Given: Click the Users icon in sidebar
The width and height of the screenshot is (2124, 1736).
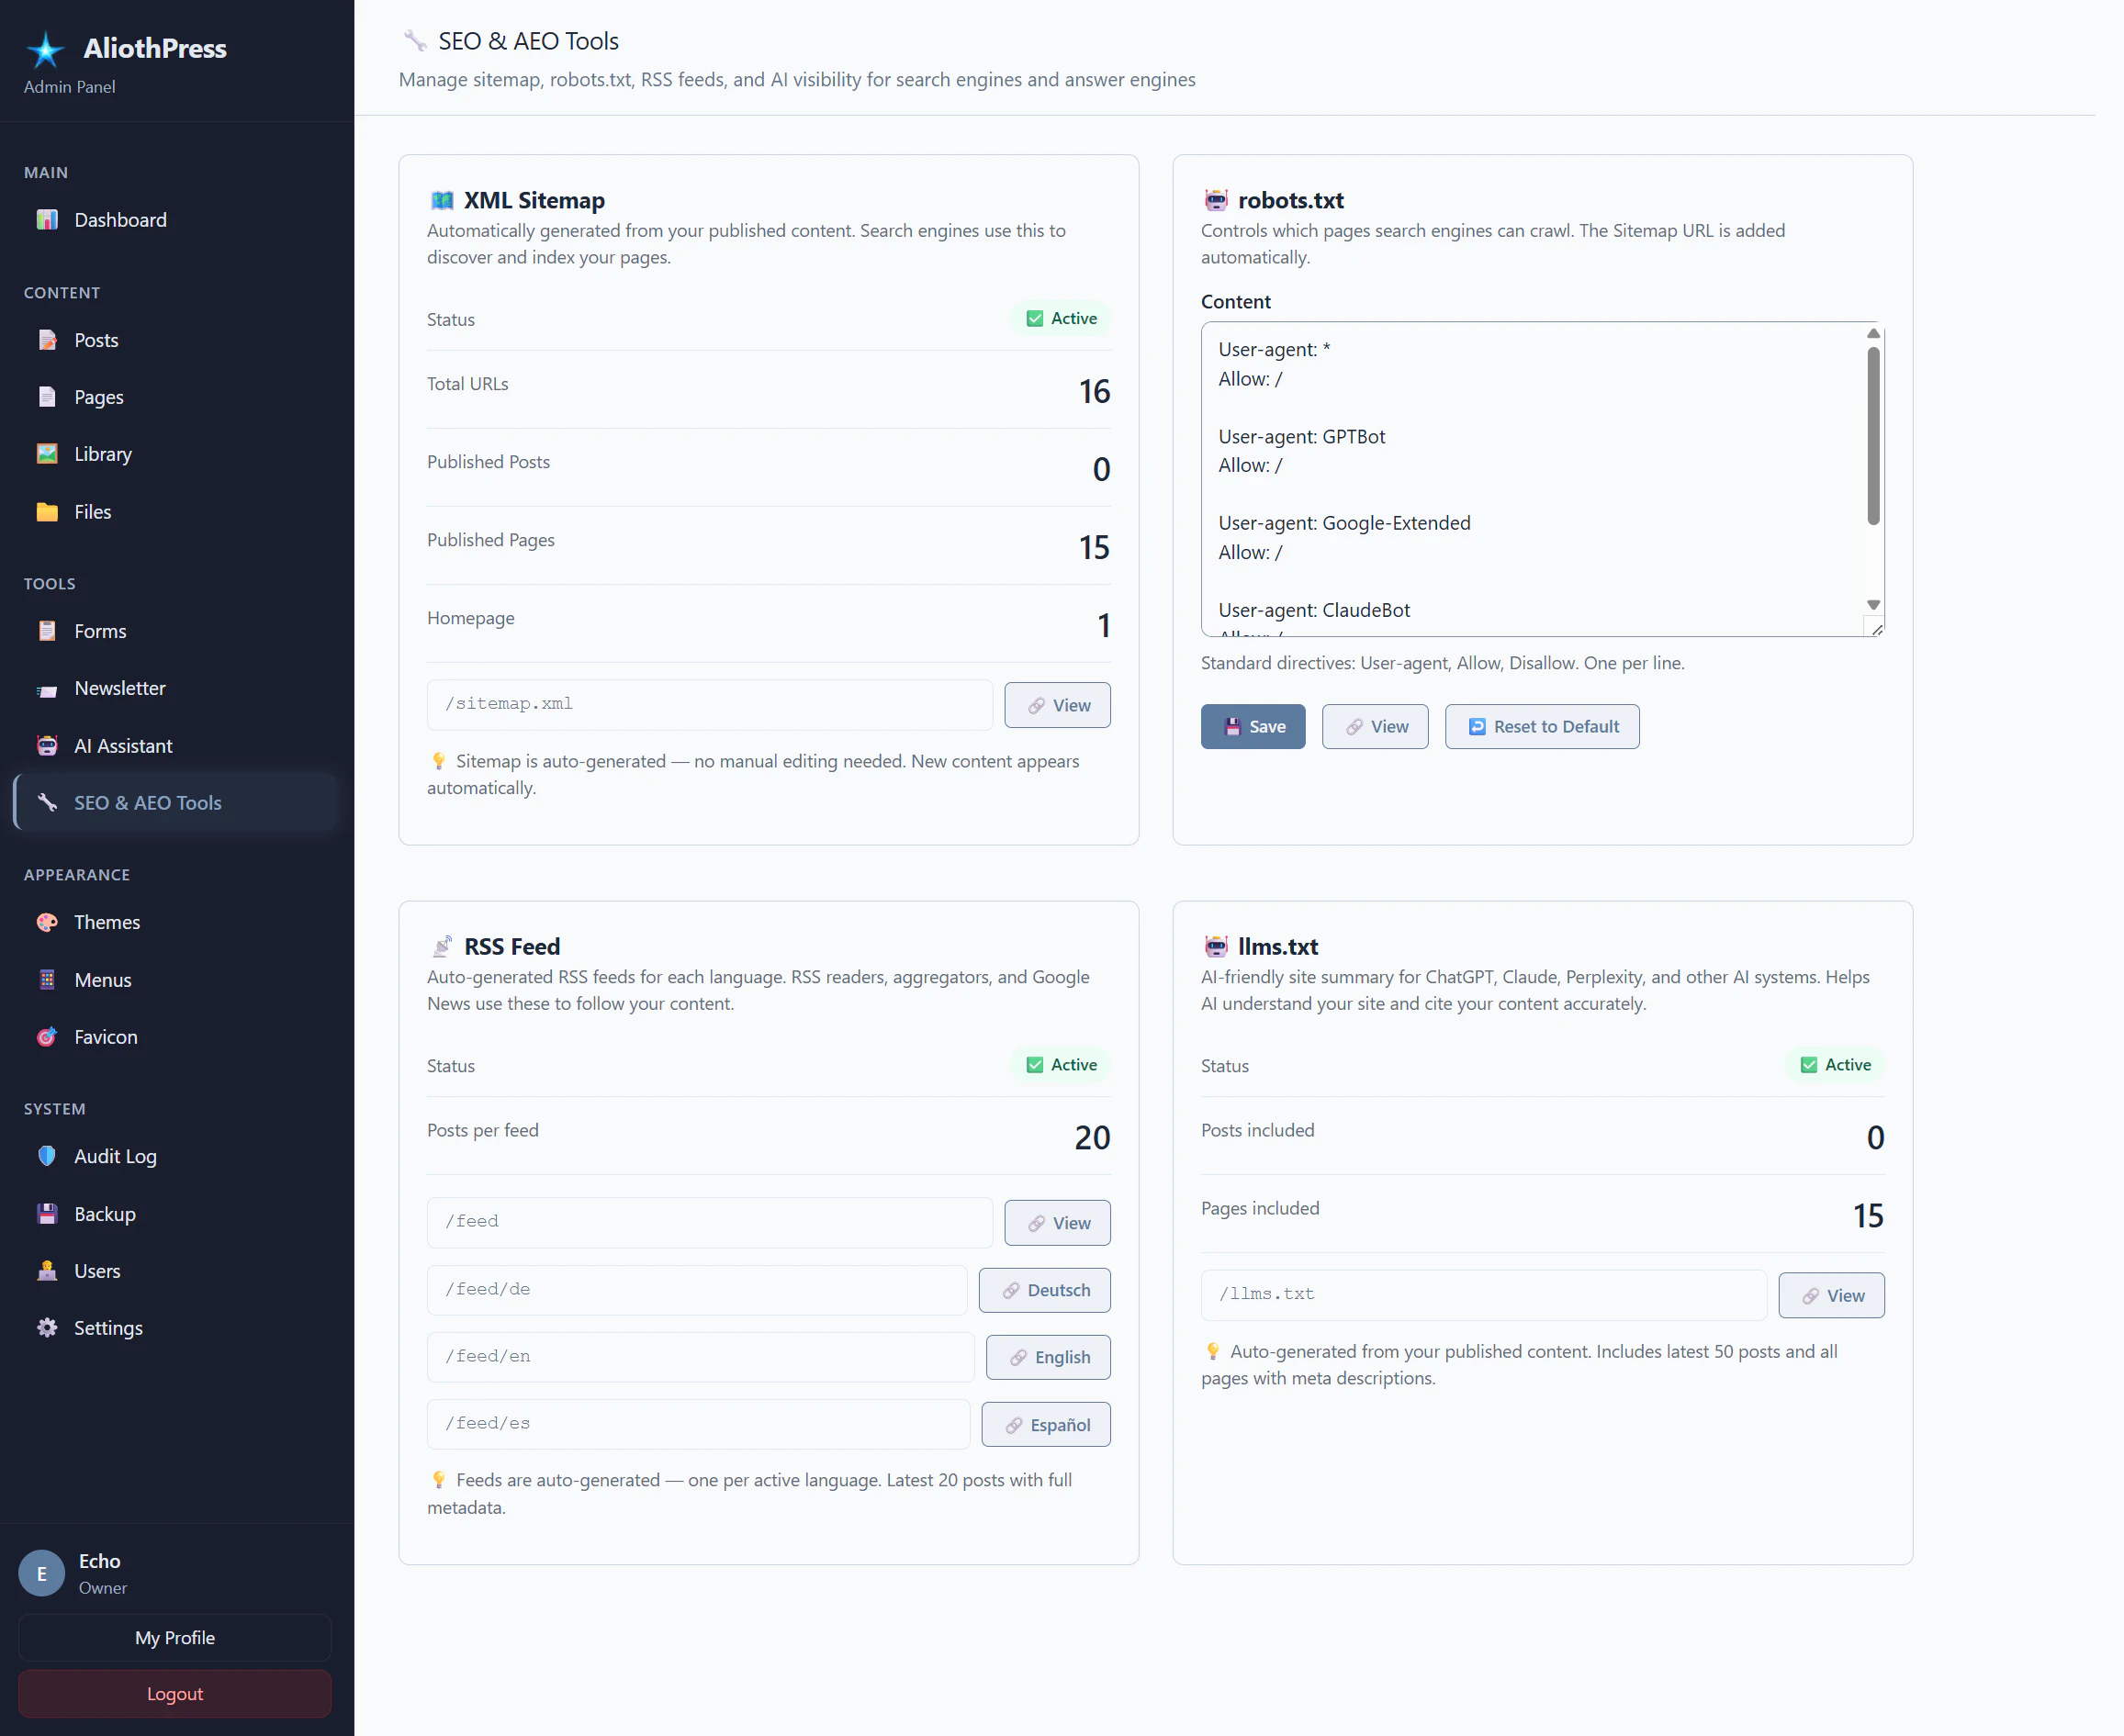Looking at the screenshot, I should (48, 1271).
